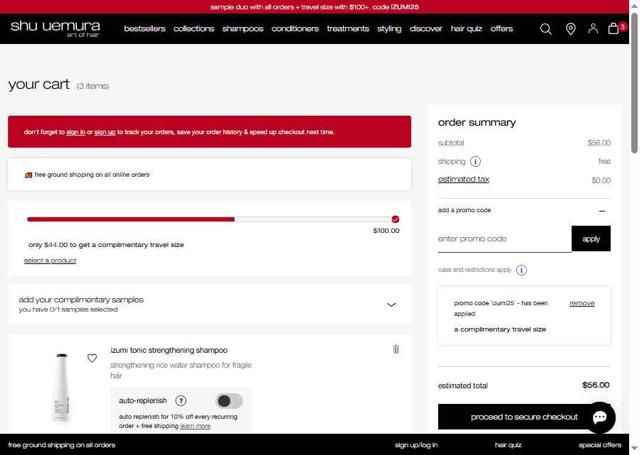The height and width of the screenshot is (455, 640).
Task: Focus the enter promo code field
Action: pyautogui.click(x=504, y=239)
